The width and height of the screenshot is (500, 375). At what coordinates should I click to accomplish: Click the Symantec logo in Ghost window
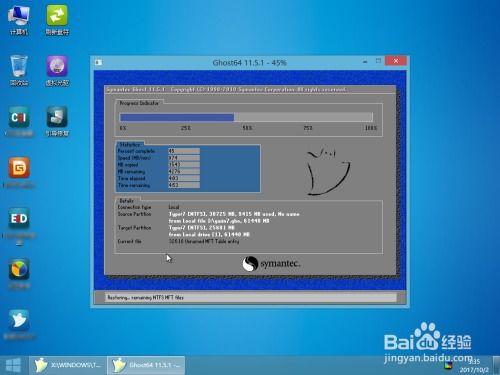[x=272, y=264]
